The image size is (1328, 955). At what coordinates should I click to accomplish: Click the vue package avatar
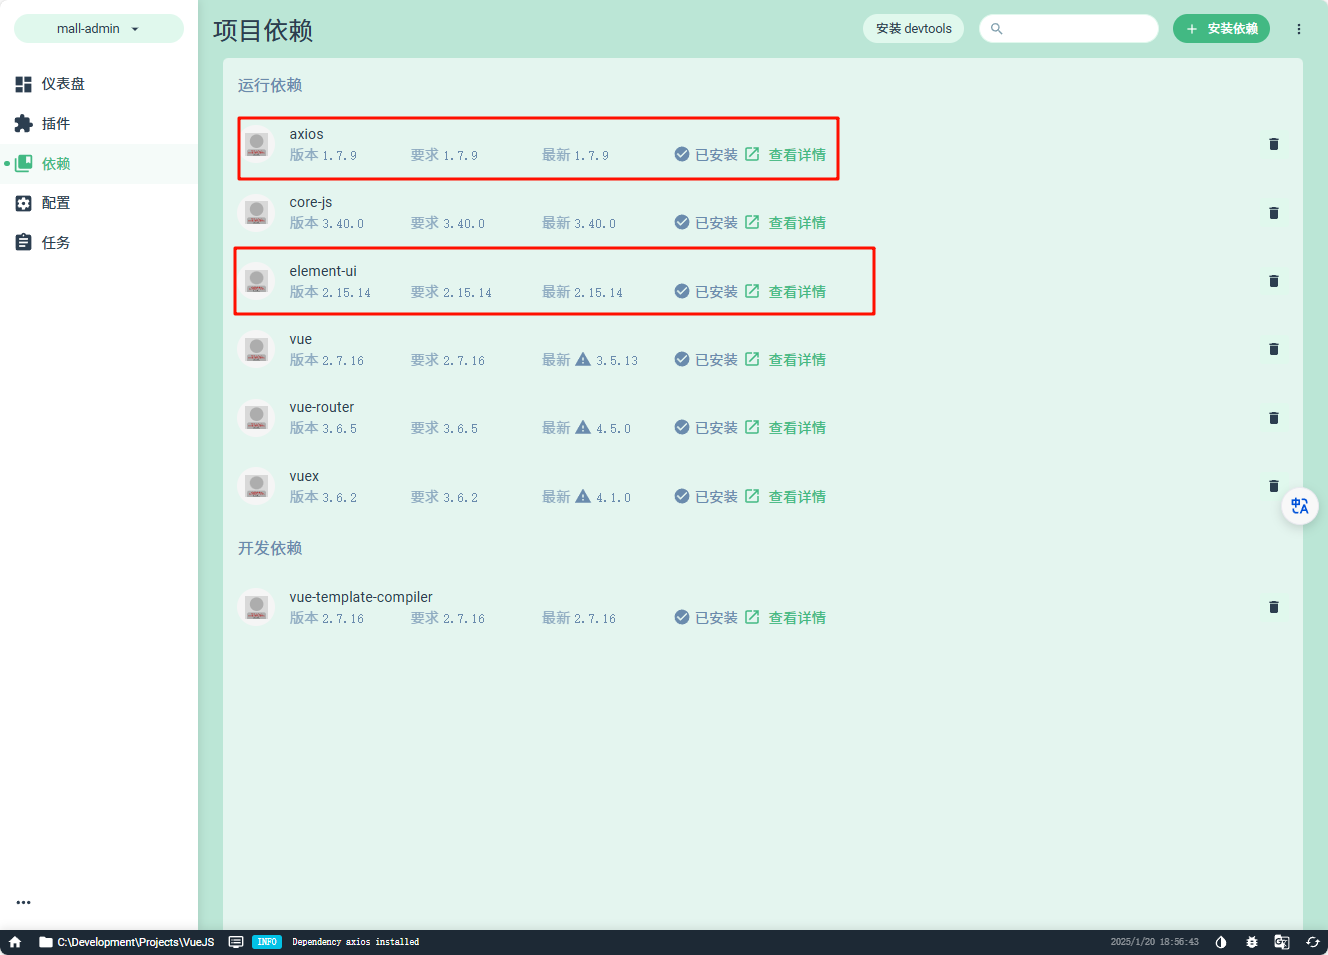click(x=257, y=349)
